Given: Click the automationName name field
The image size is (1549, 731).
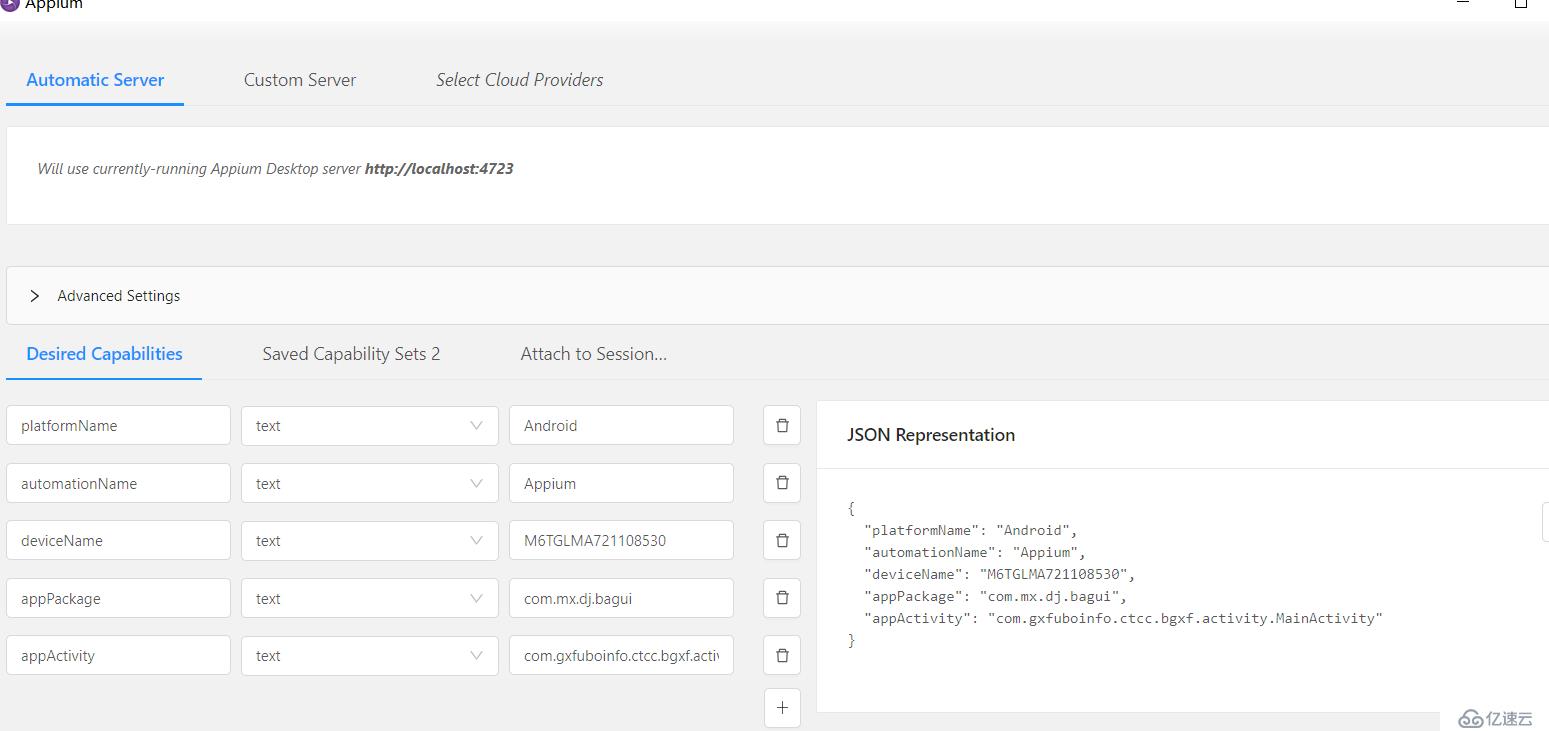Looking at the screenshot, I should click(x=118, y=483).
